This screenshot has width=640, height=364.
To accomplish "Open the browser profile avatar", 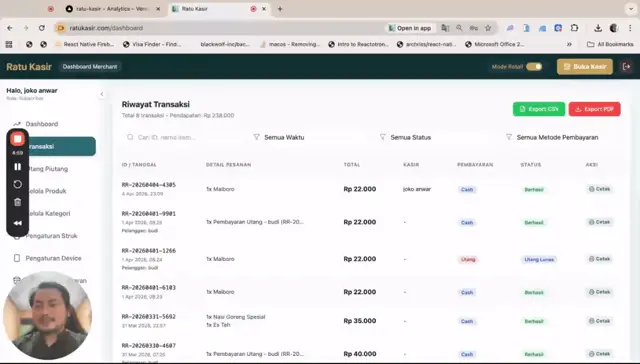I will point(614,28).
